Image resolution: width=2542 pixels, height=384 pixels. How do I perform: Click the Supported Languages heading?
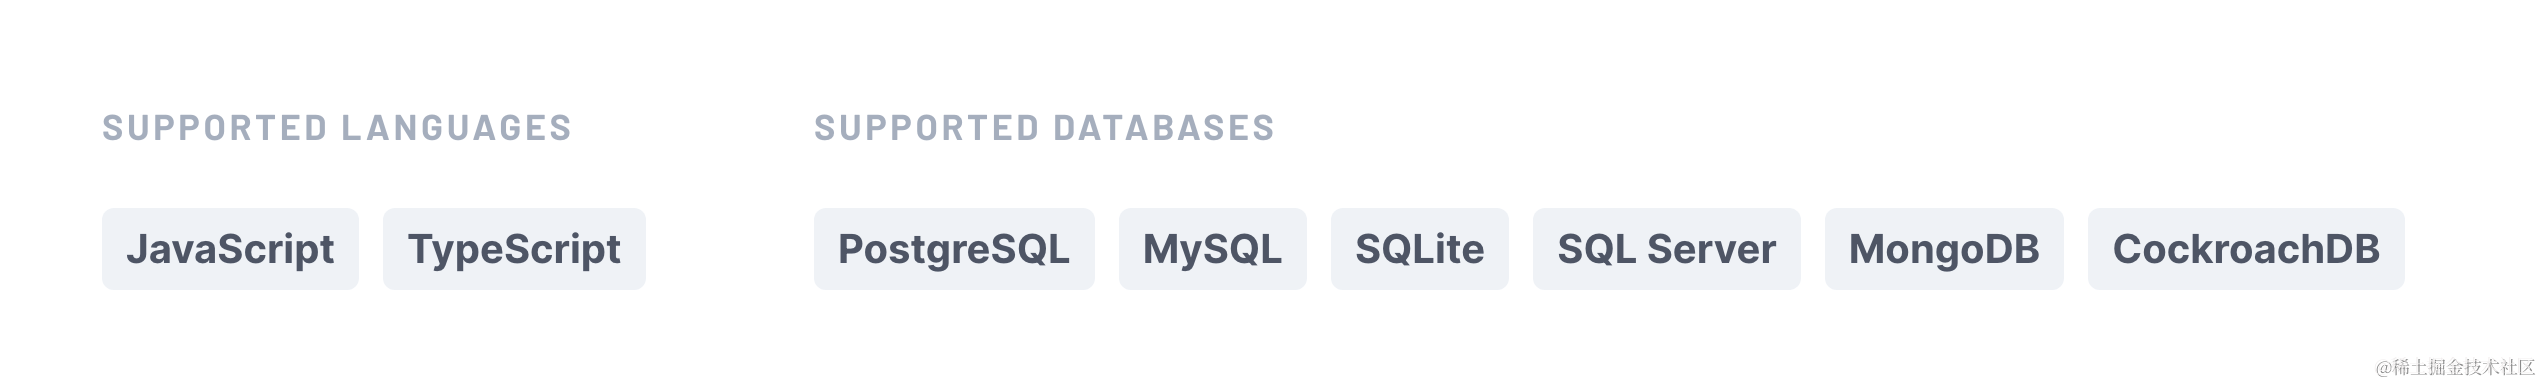pyautogui.click(x=337, y=128)
